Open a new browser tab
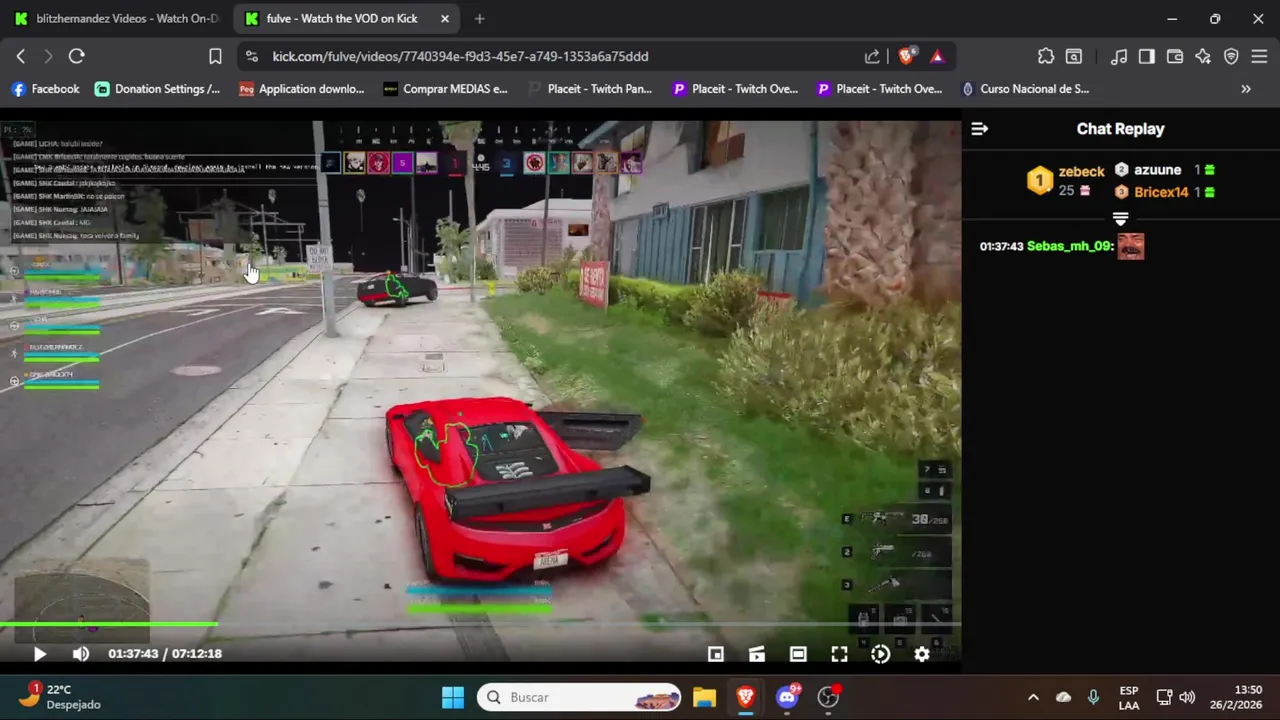 click(x=480, y=19)
